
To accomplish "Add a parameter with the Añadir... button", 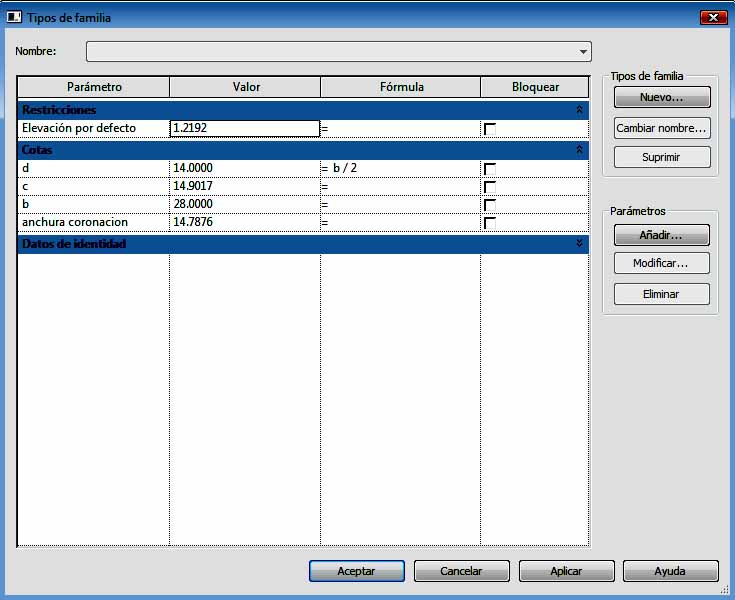I will 661,235.
